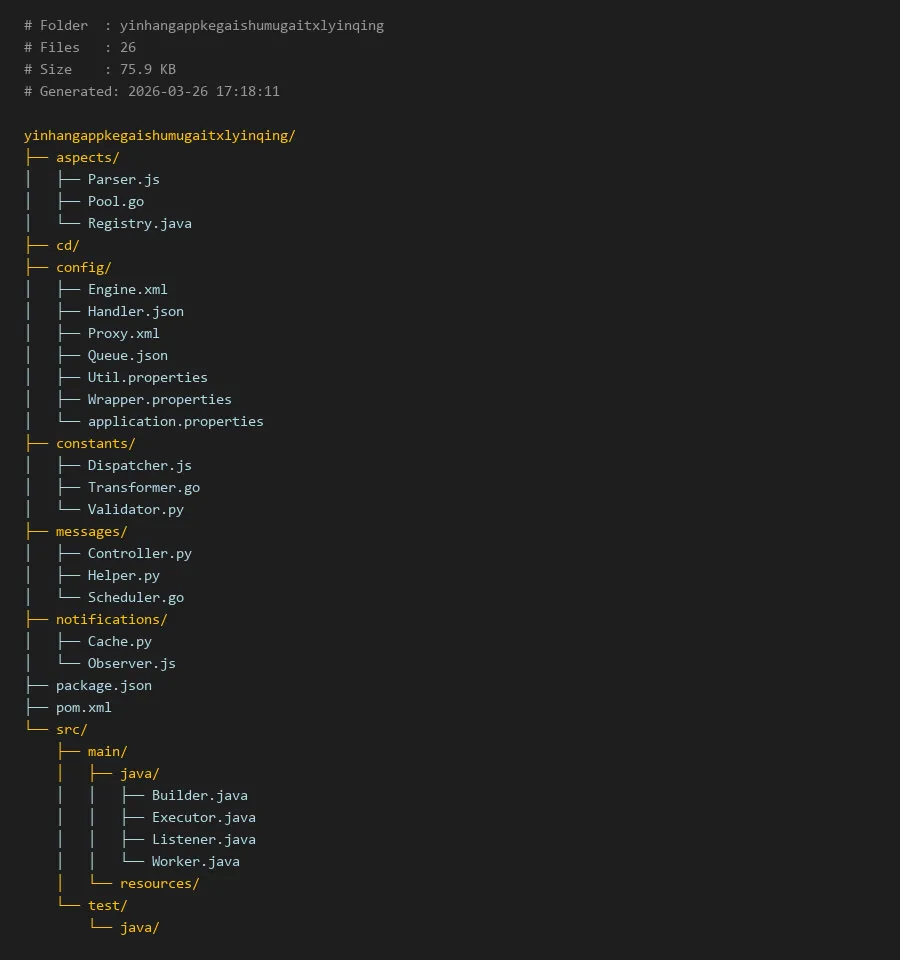The height and width of the screenshot is (960, 900).
Task: Click the empty cd/ folder
Action: 67,245
